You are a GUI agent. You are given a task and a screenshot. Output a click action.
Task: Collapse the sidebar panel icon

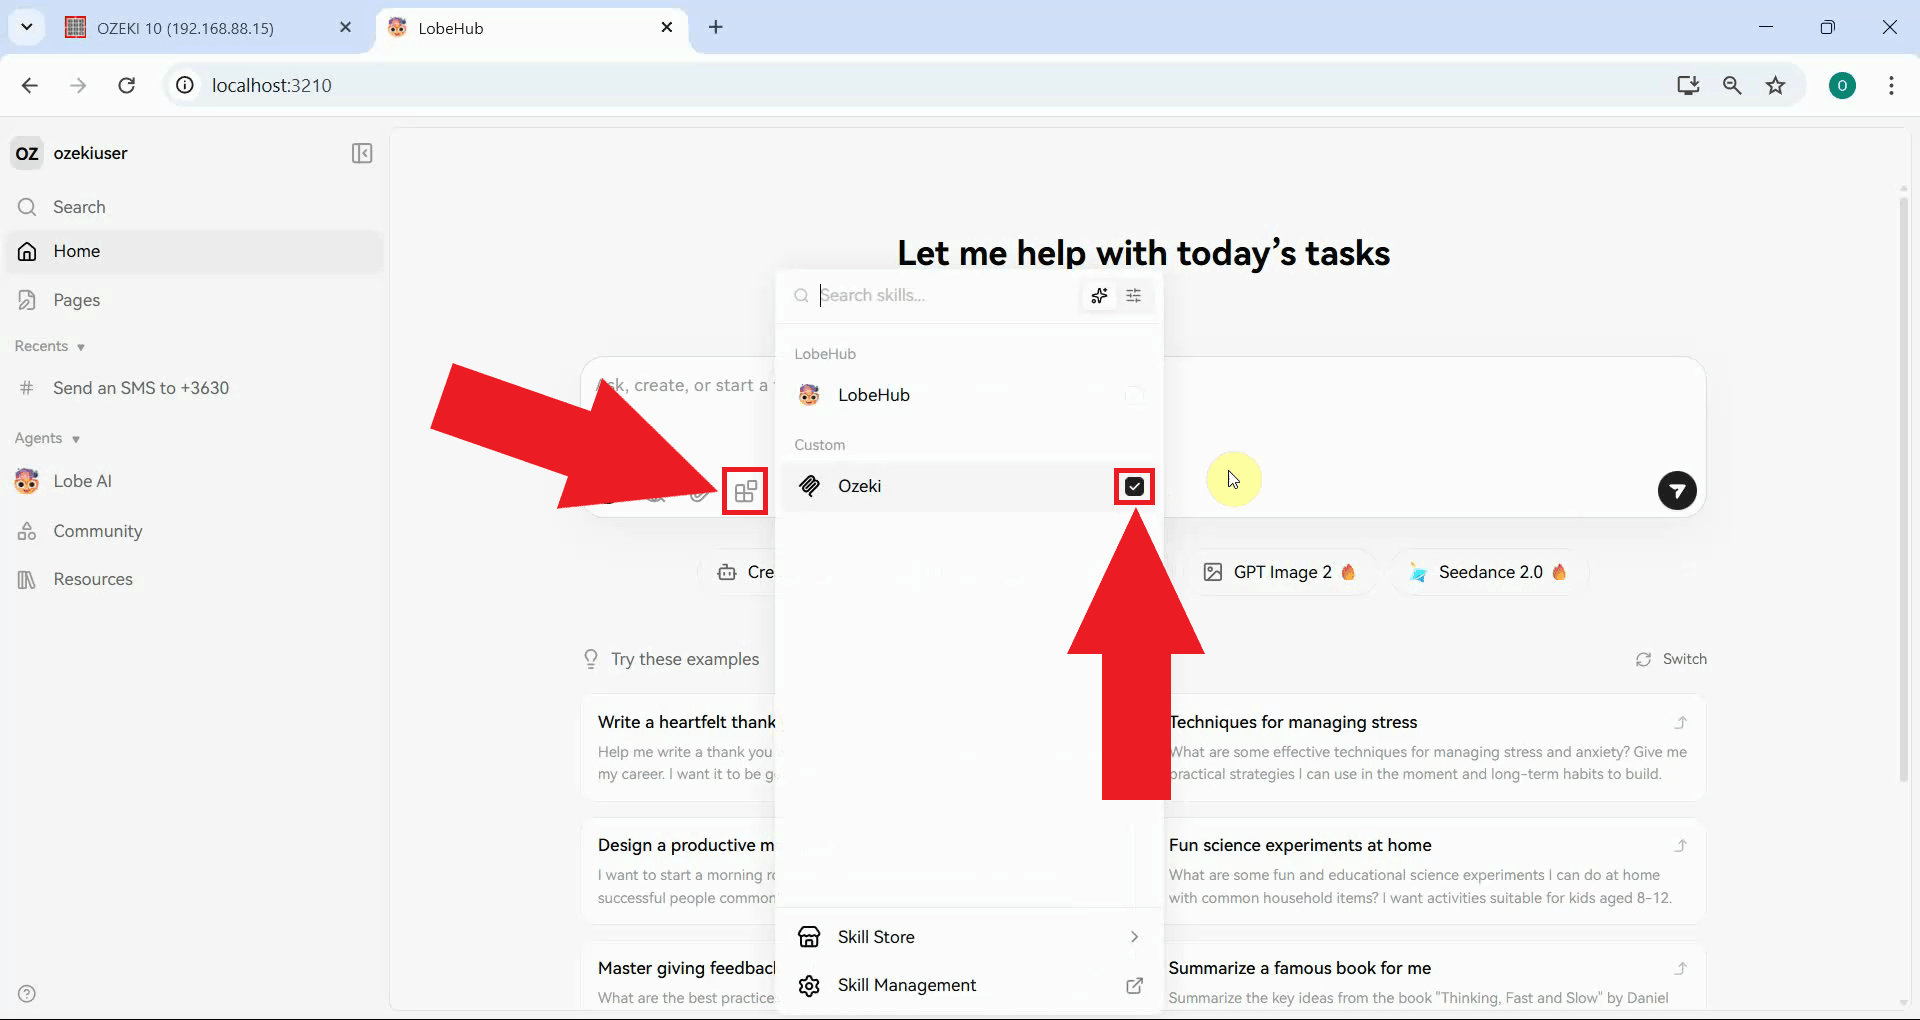[x=362, y=153]
